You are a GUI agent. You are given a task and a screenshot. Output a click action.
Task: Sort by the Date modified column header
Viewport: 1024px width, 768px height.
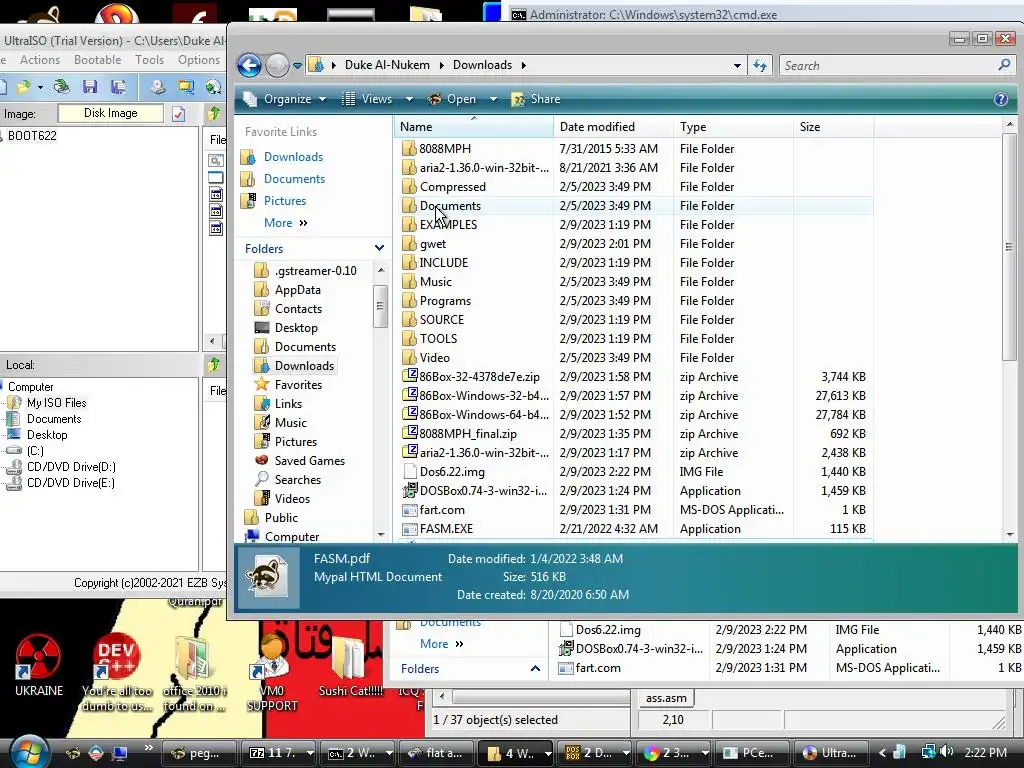pos(613,127)
